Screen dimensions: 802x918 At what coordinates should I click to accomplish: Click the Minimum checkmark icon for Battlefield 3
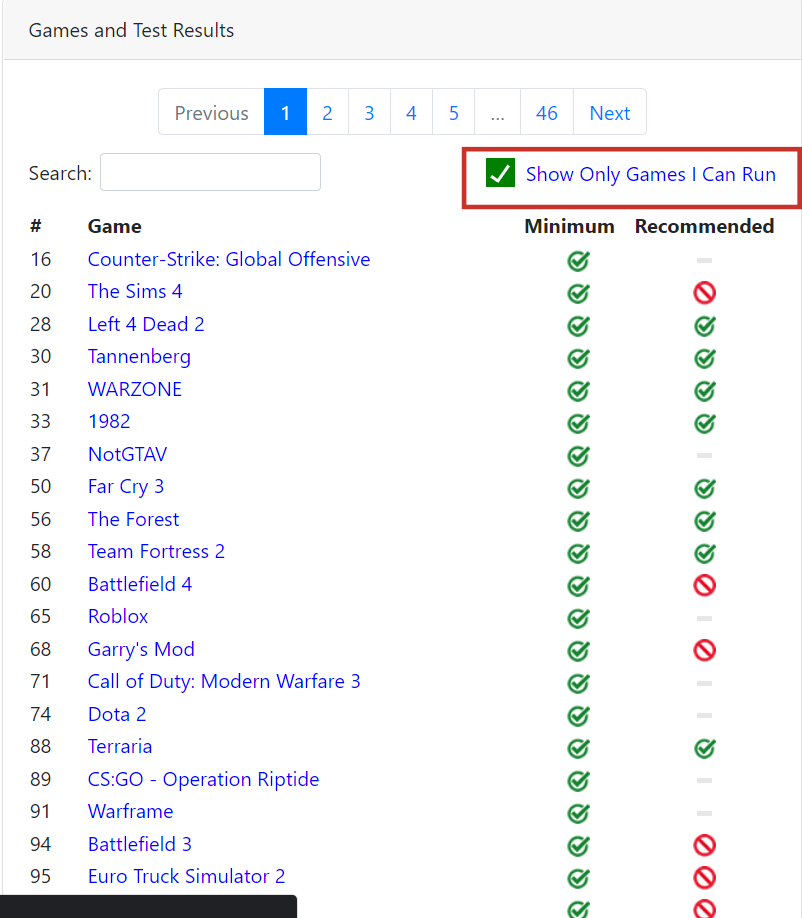point(578,845)
